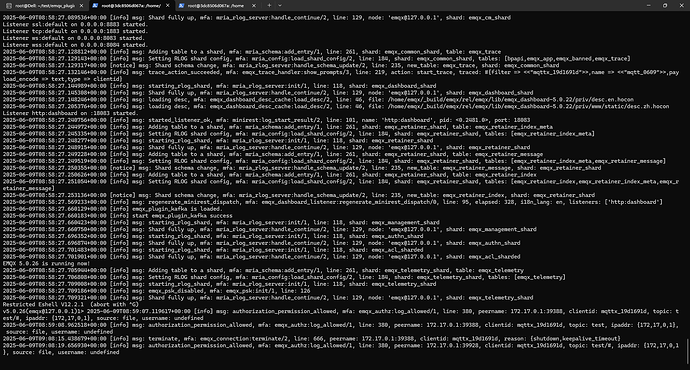Close the root@Dell emqx_plugin tab

(x=81, y=6)
